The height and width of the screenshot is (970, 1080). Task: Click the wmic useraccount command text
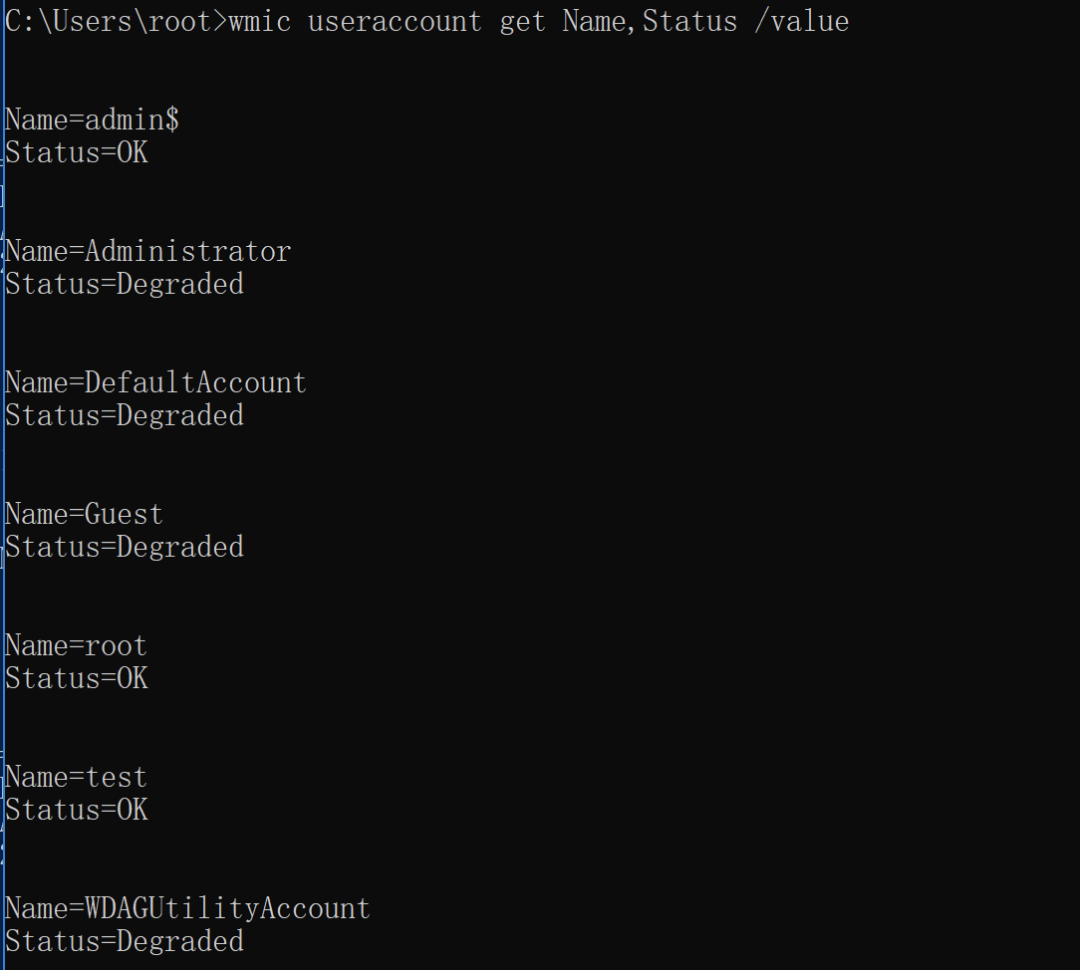click(539, 21)
